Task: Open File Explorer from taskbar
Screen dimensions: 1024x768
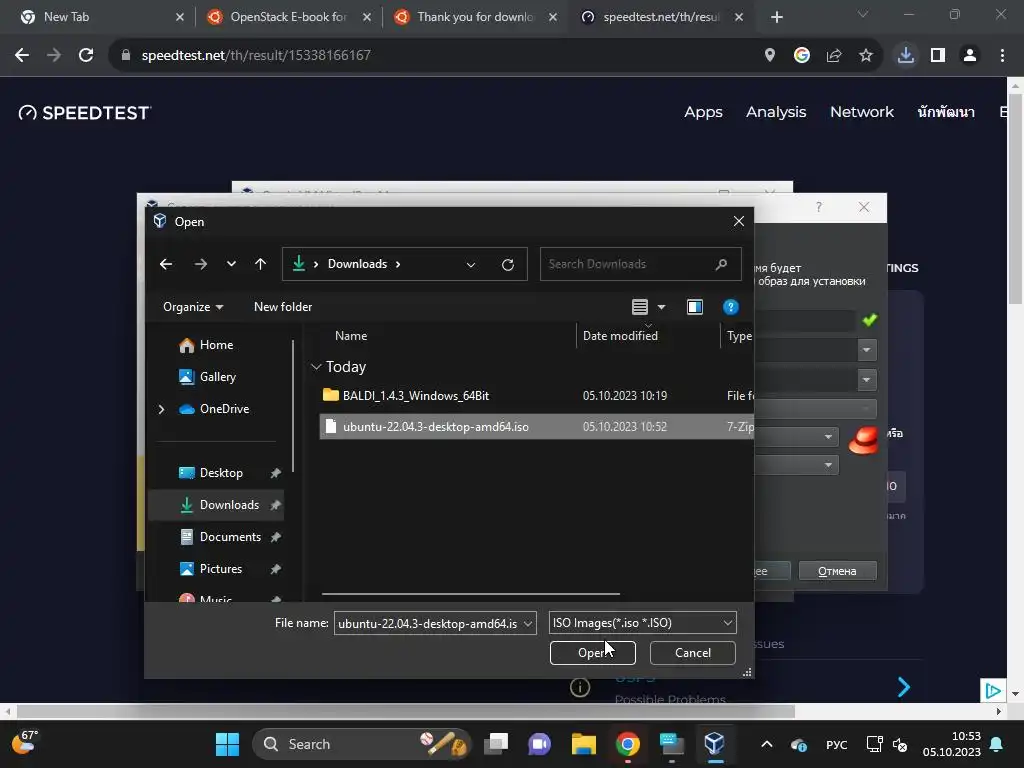Action: 583,744
